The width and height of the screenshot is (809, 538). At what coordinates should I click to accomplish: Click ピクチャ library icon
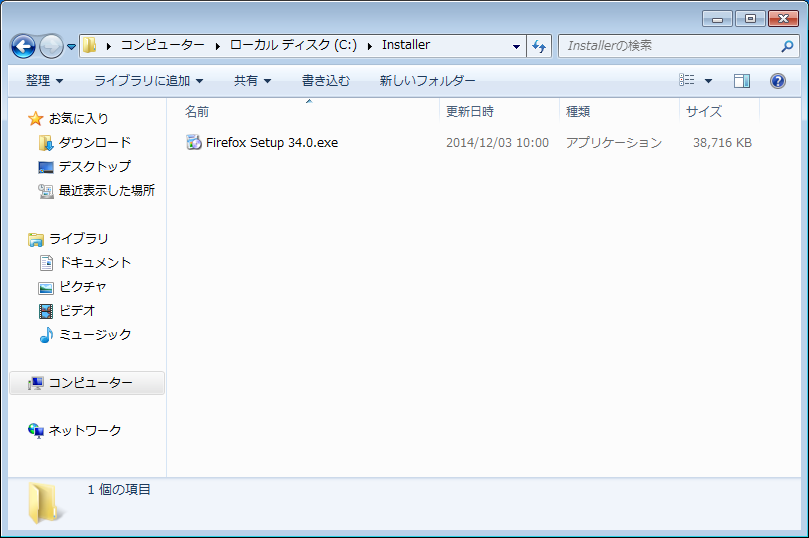[45, 288]
